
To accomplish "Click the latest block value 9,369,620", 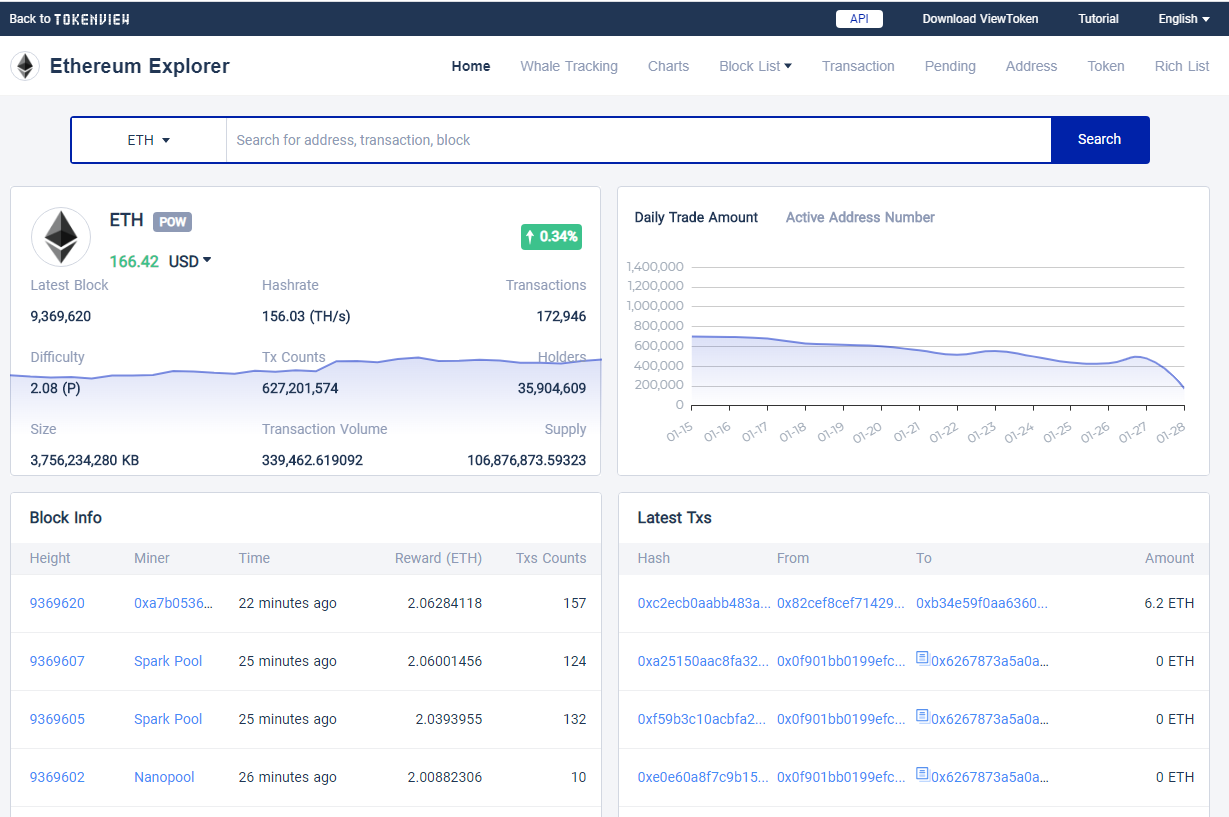I will (x=61, y=316).
